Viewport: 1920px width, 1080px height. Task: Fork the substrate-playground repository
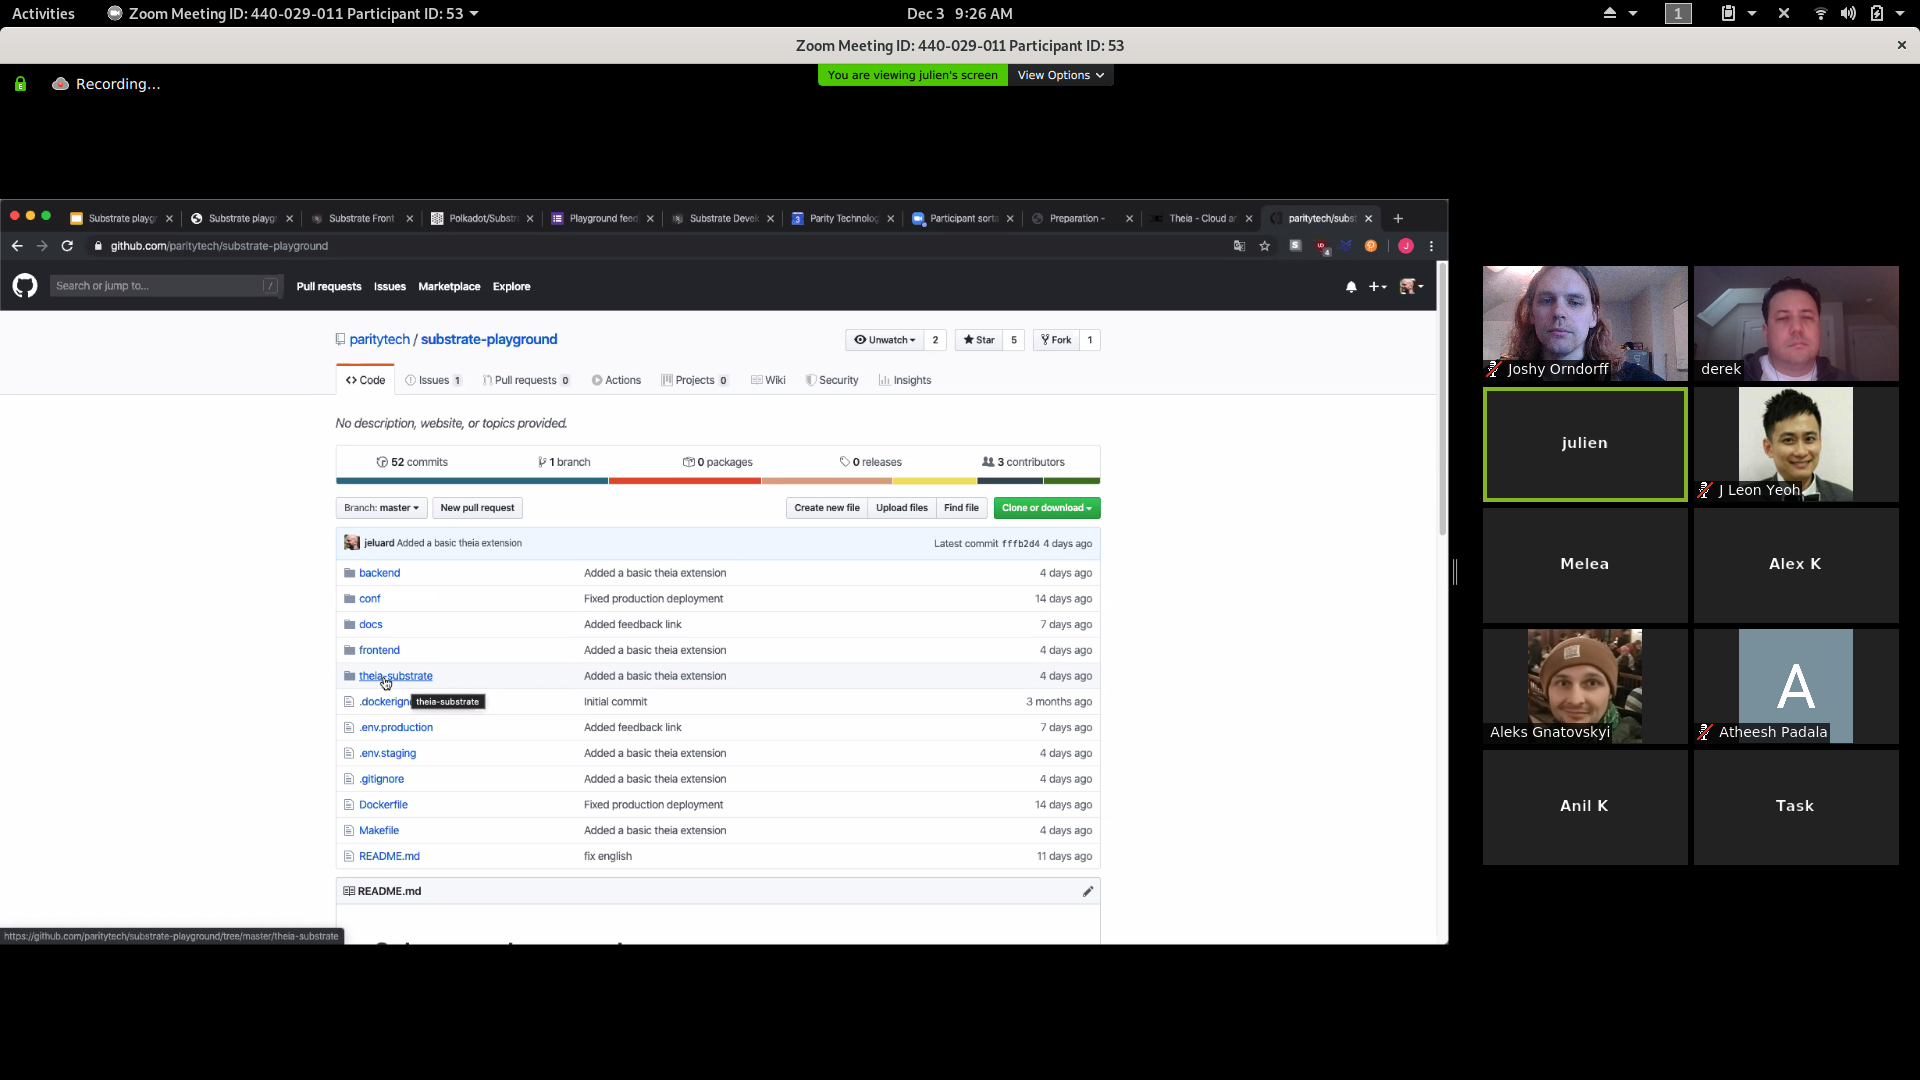click(1056, 340)
